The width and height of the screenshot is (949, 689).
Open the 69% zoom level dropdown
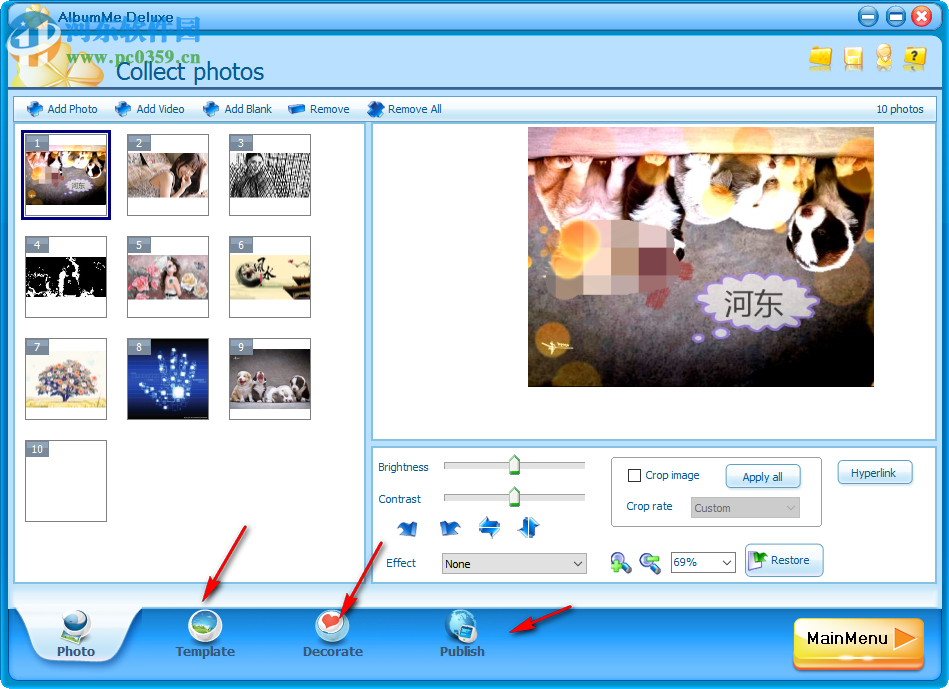(x=703, y=562)
